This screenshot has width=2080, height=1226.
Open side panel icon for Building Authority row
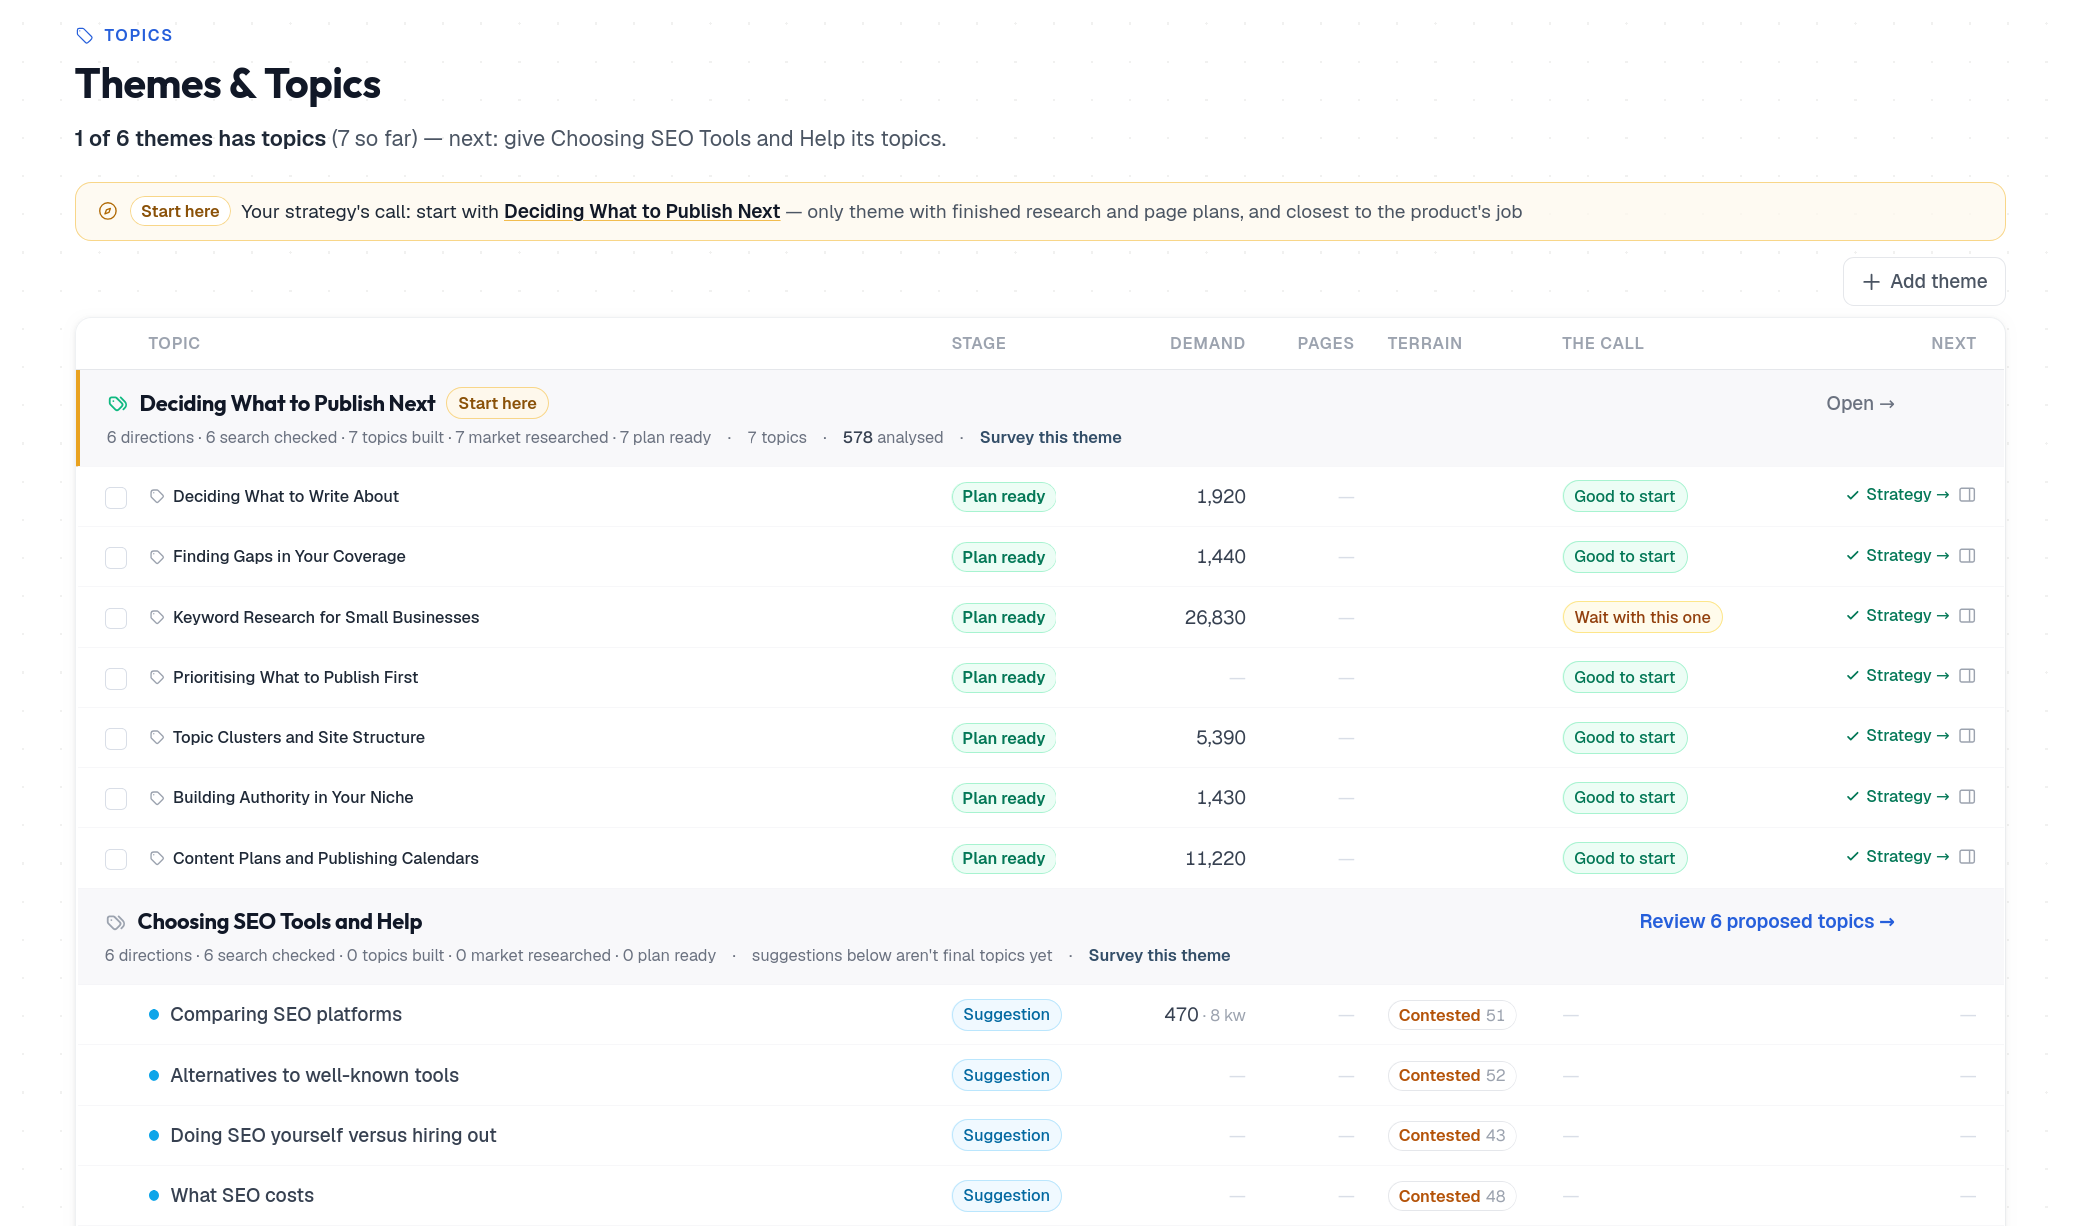[1967, 796]
